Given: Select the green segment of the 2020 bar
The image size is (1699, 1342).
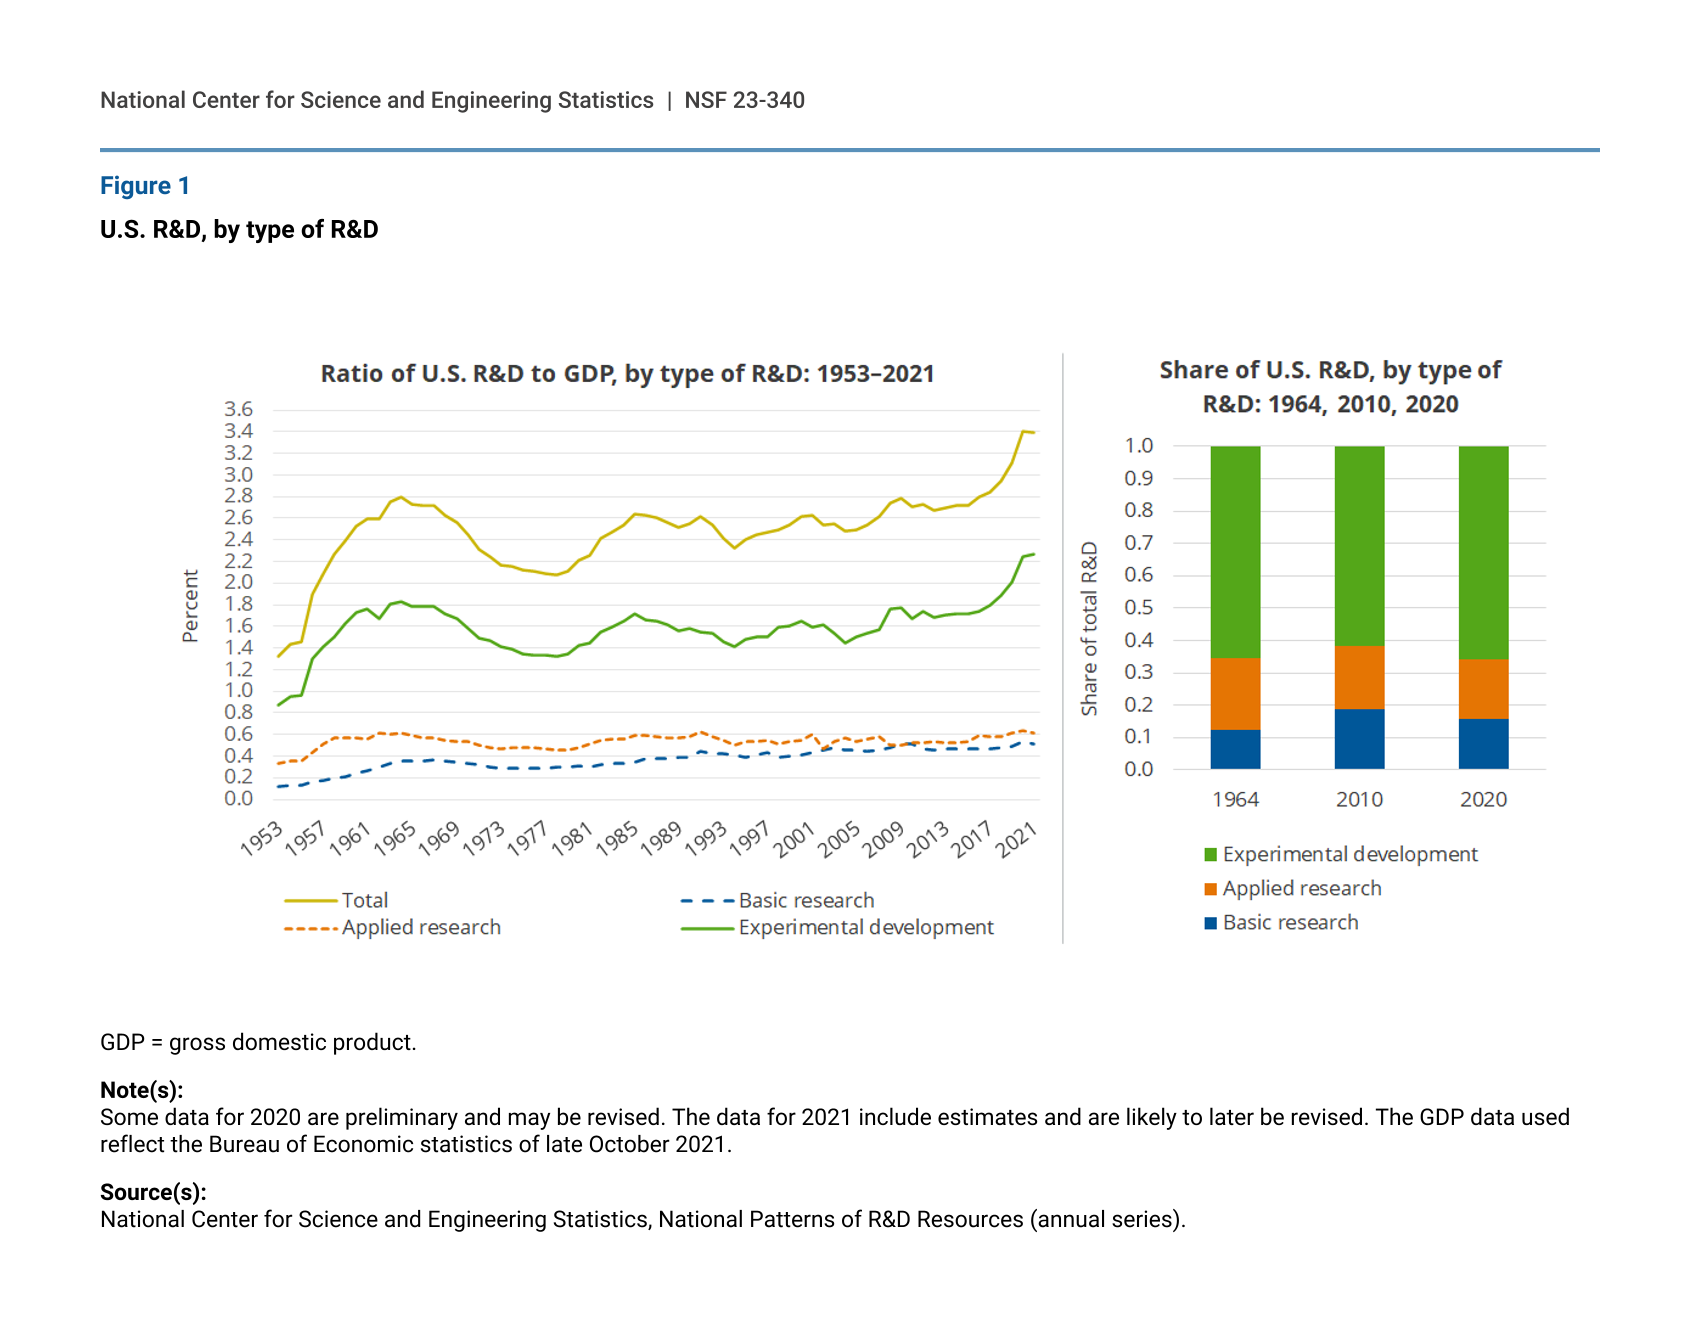Looking at the screenshot, I should tap(1483, 552).
